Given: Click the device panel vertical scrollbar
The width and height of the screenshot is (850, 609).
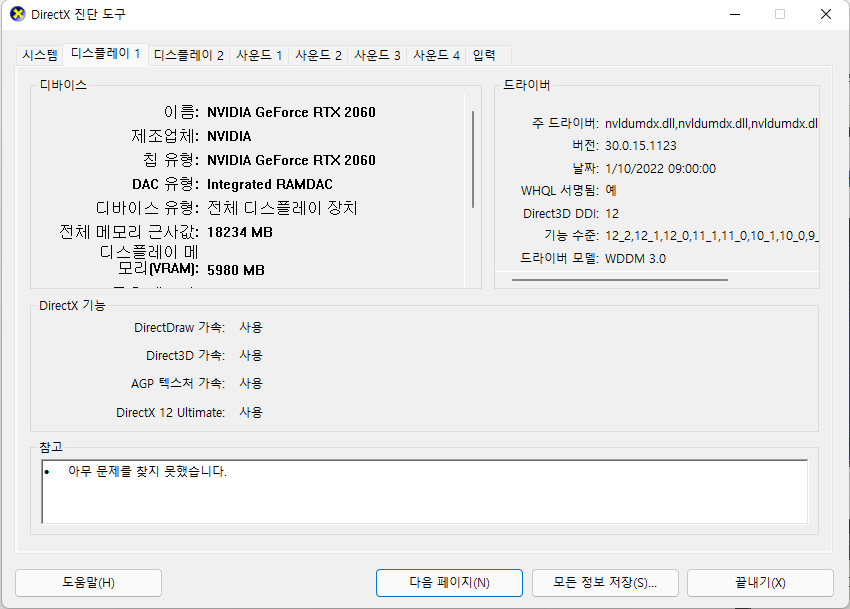Looking at the screenshot, I should (473, 159).
